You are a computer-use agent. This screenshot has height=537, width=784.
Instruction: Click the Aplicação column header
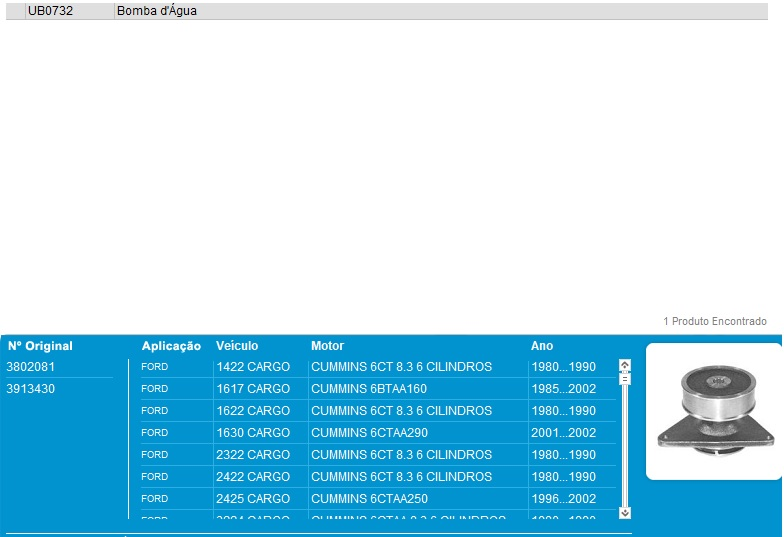(171, 346)
